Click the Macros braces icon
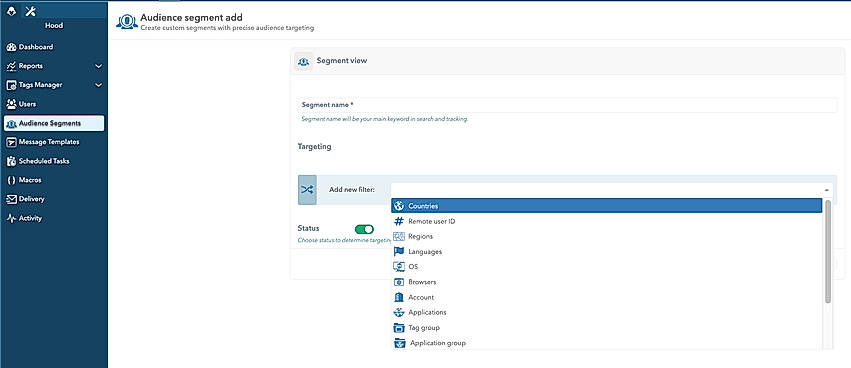 point(11,180)
